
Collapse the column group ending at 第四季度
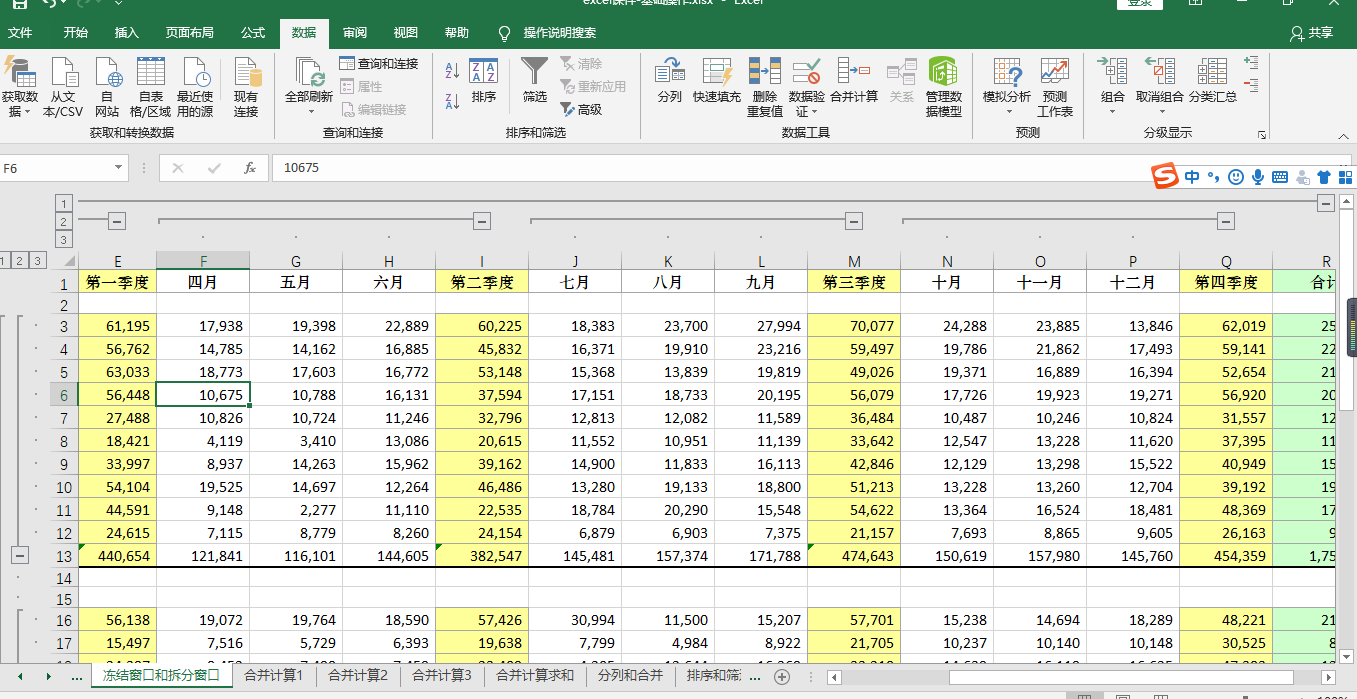1226,221
